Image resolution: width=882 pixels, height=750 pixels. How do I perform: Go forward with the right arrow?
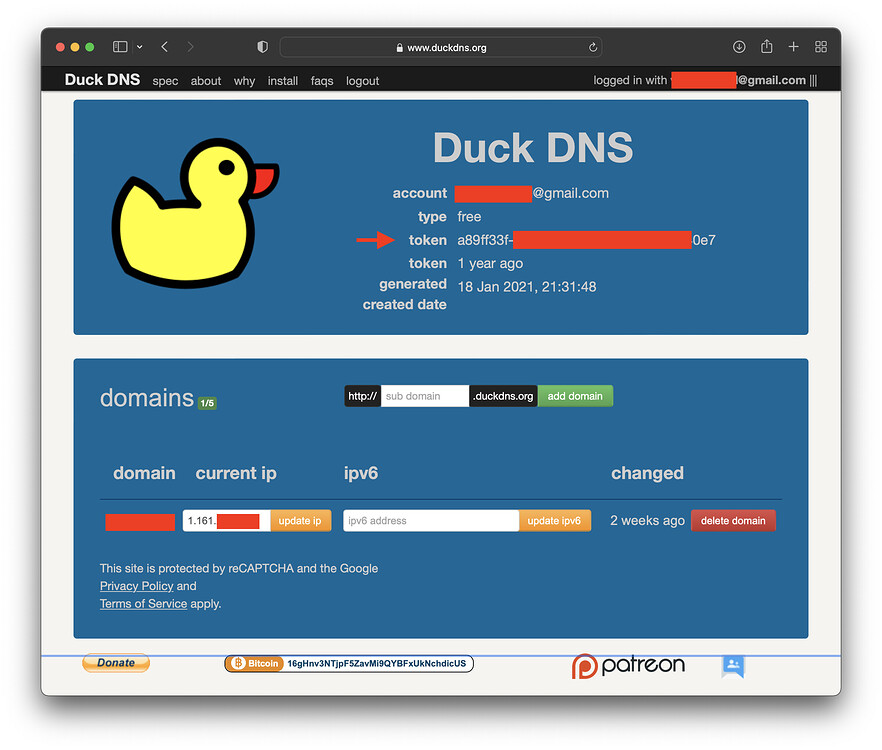pos(190,47)
